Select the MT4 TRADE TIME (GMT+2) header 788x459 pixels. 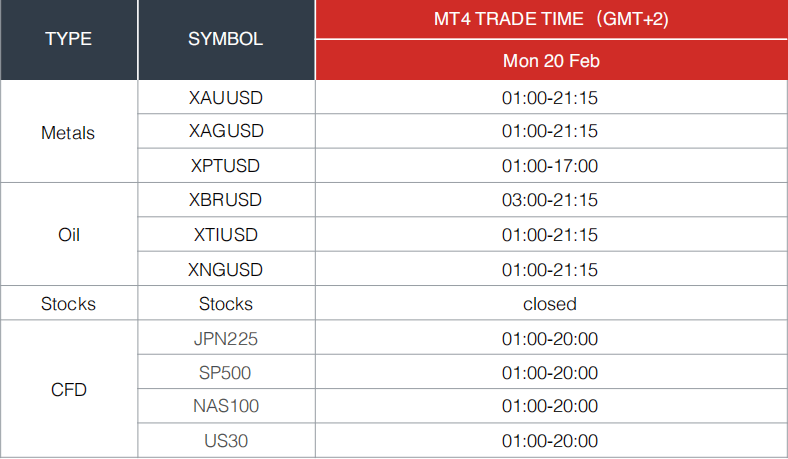click(x=551, y=19)
